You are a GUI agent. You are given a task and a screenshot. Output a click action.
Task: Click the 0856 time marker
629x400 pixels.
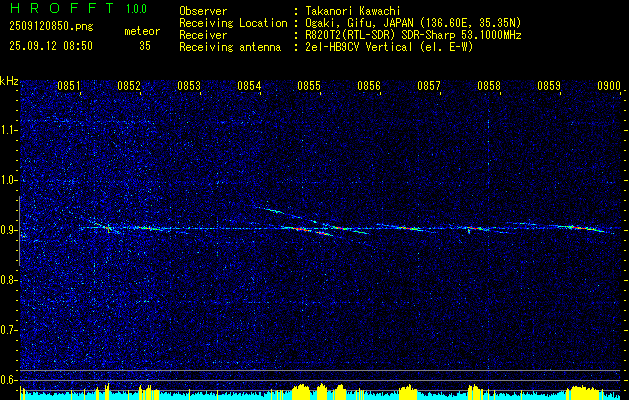pyautogui.click(x=369, y=86)
